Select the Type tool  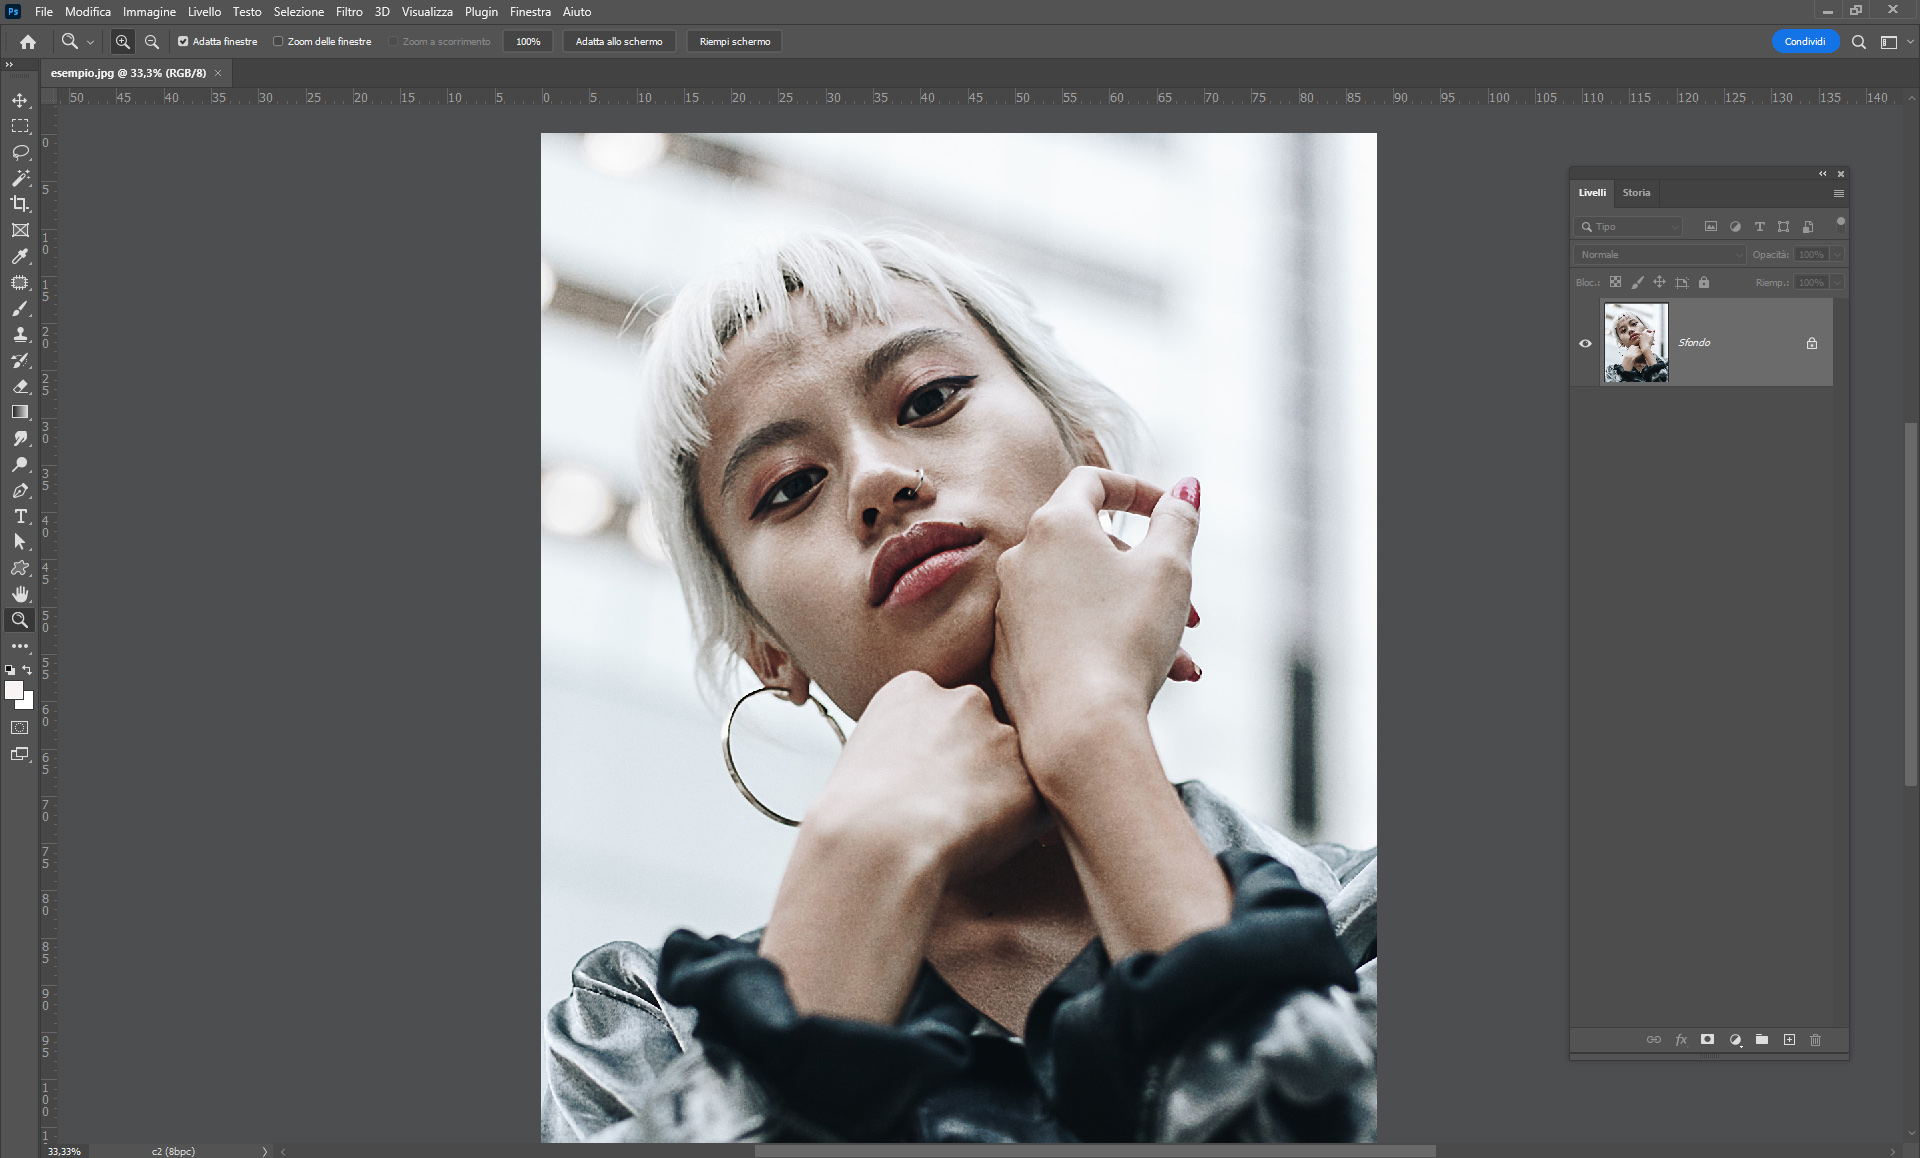point(20,516)
